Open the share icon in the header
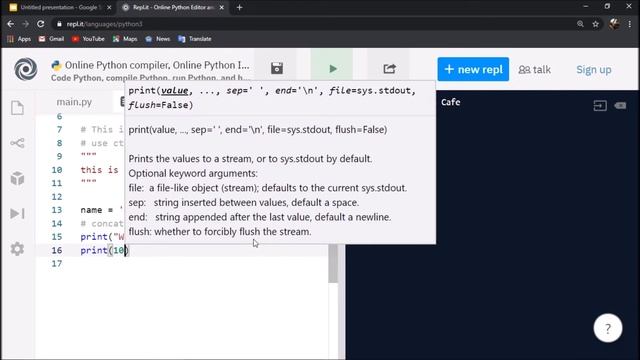This screenshot has width=640, height=360. click(x=389, y=69)
